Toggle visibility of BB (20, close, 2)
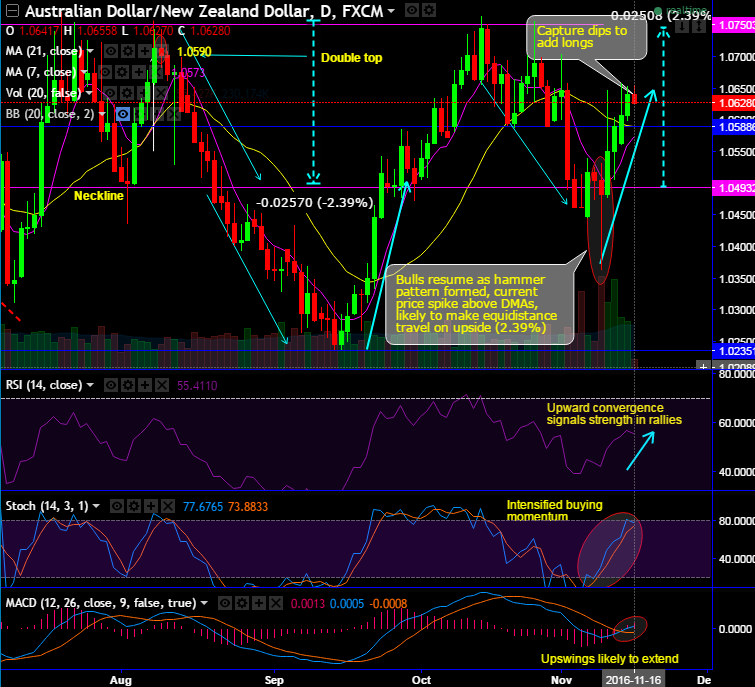 pos(125,114)
